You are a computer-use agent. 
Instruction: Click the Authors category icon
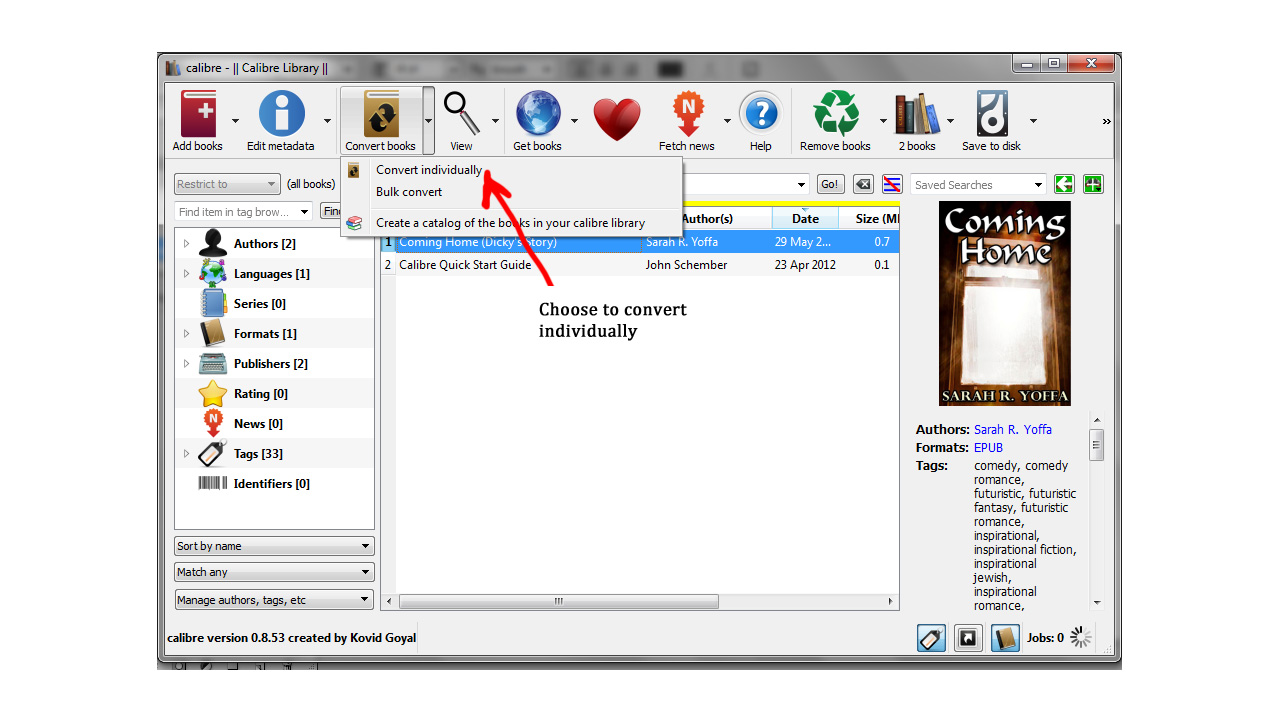[213, 243]
